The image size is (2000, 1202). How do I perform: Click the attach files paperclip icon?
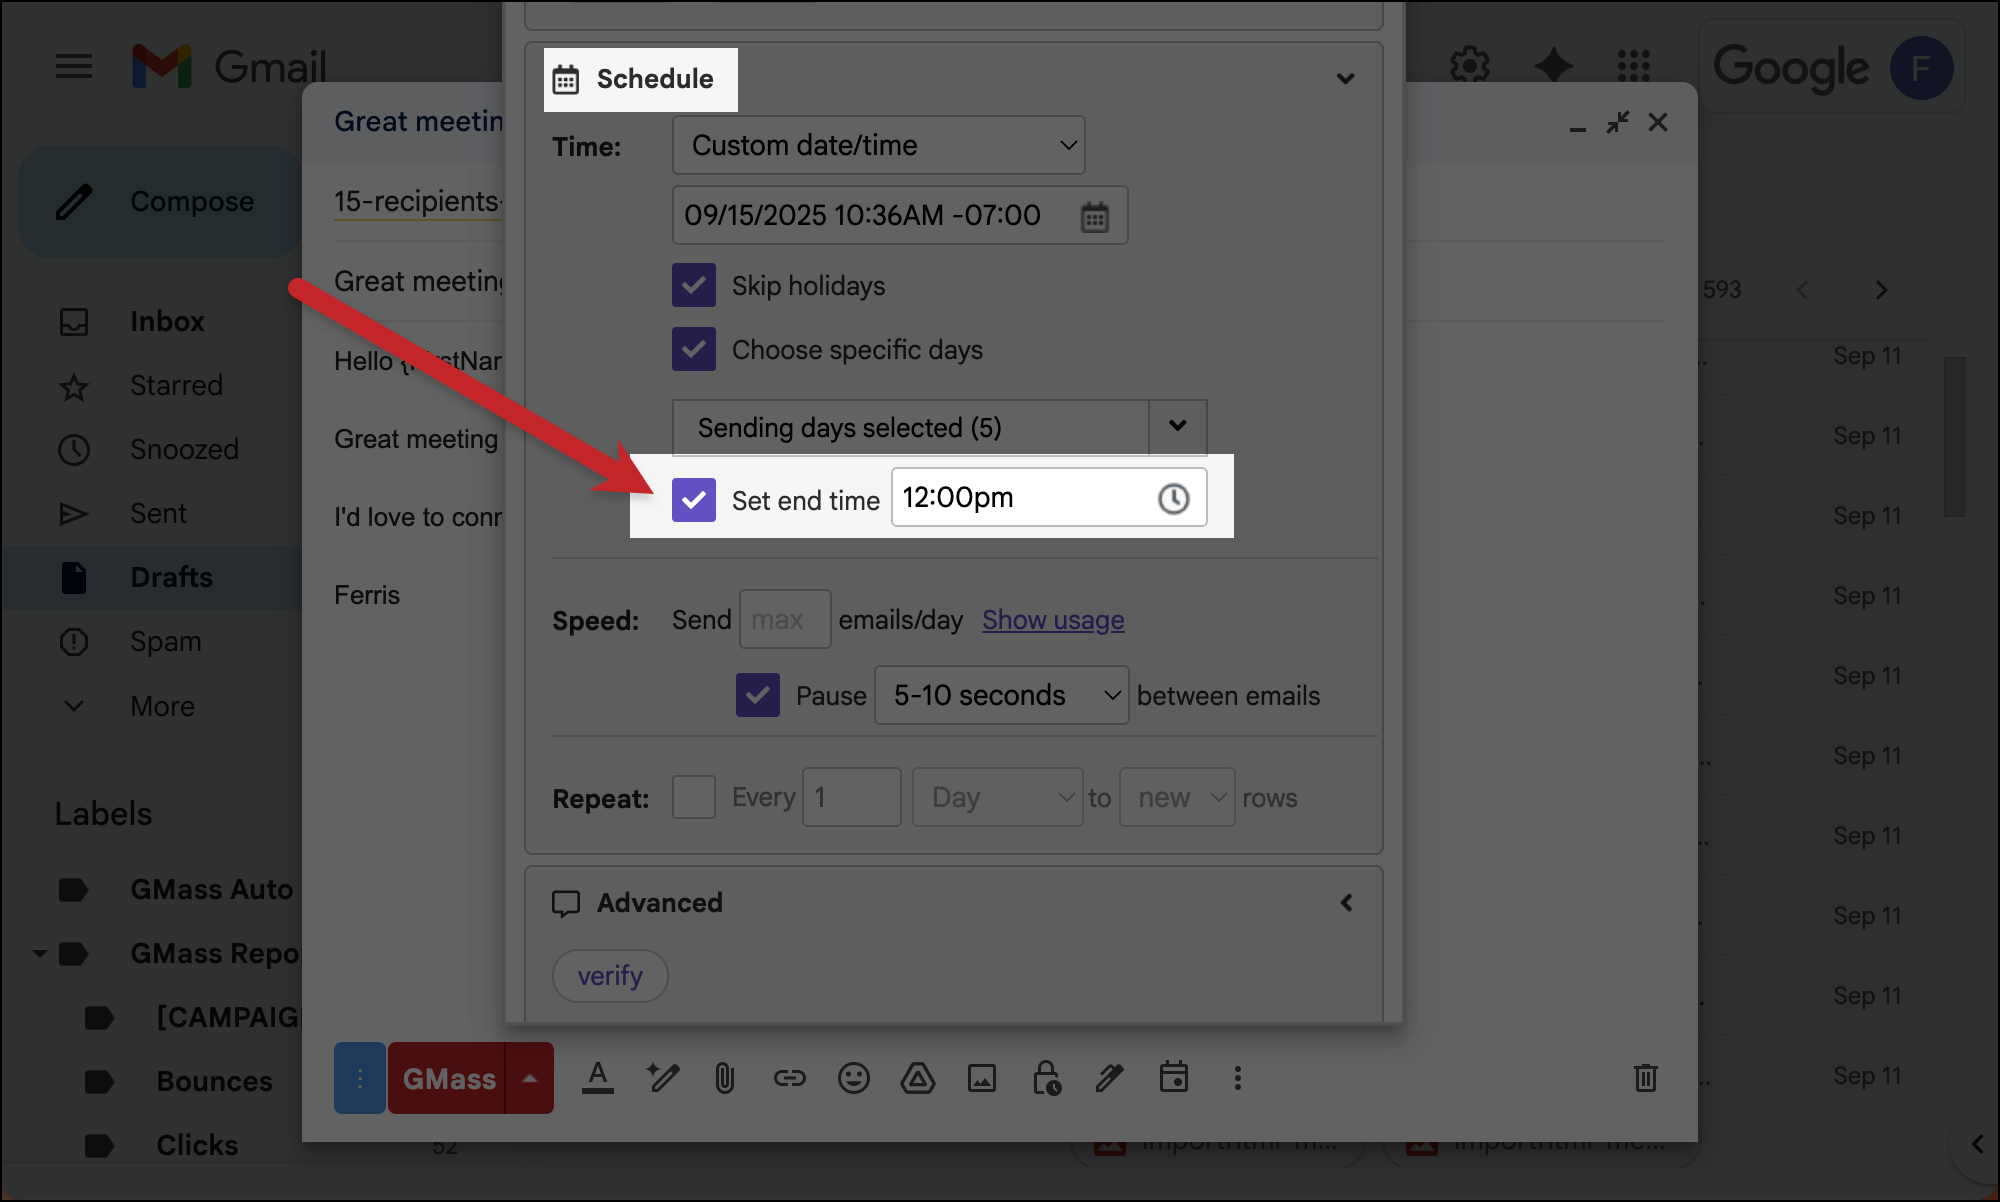click(x=725, y=1078)
